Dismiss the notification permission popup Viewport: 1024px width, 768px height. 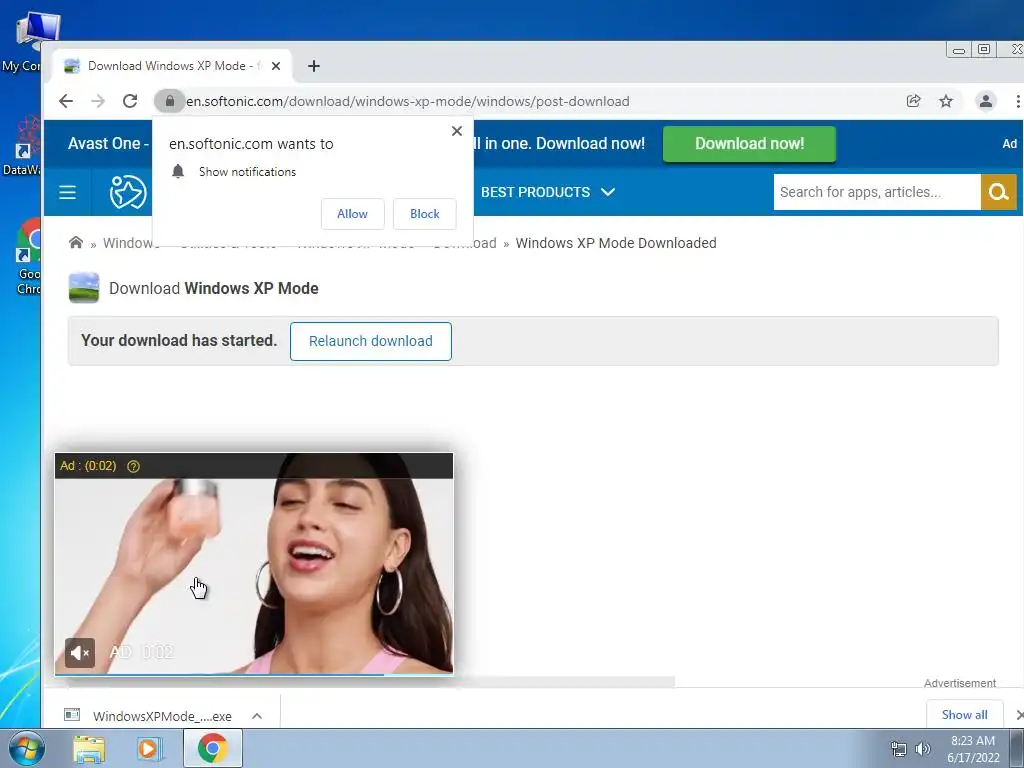point(456,131)
